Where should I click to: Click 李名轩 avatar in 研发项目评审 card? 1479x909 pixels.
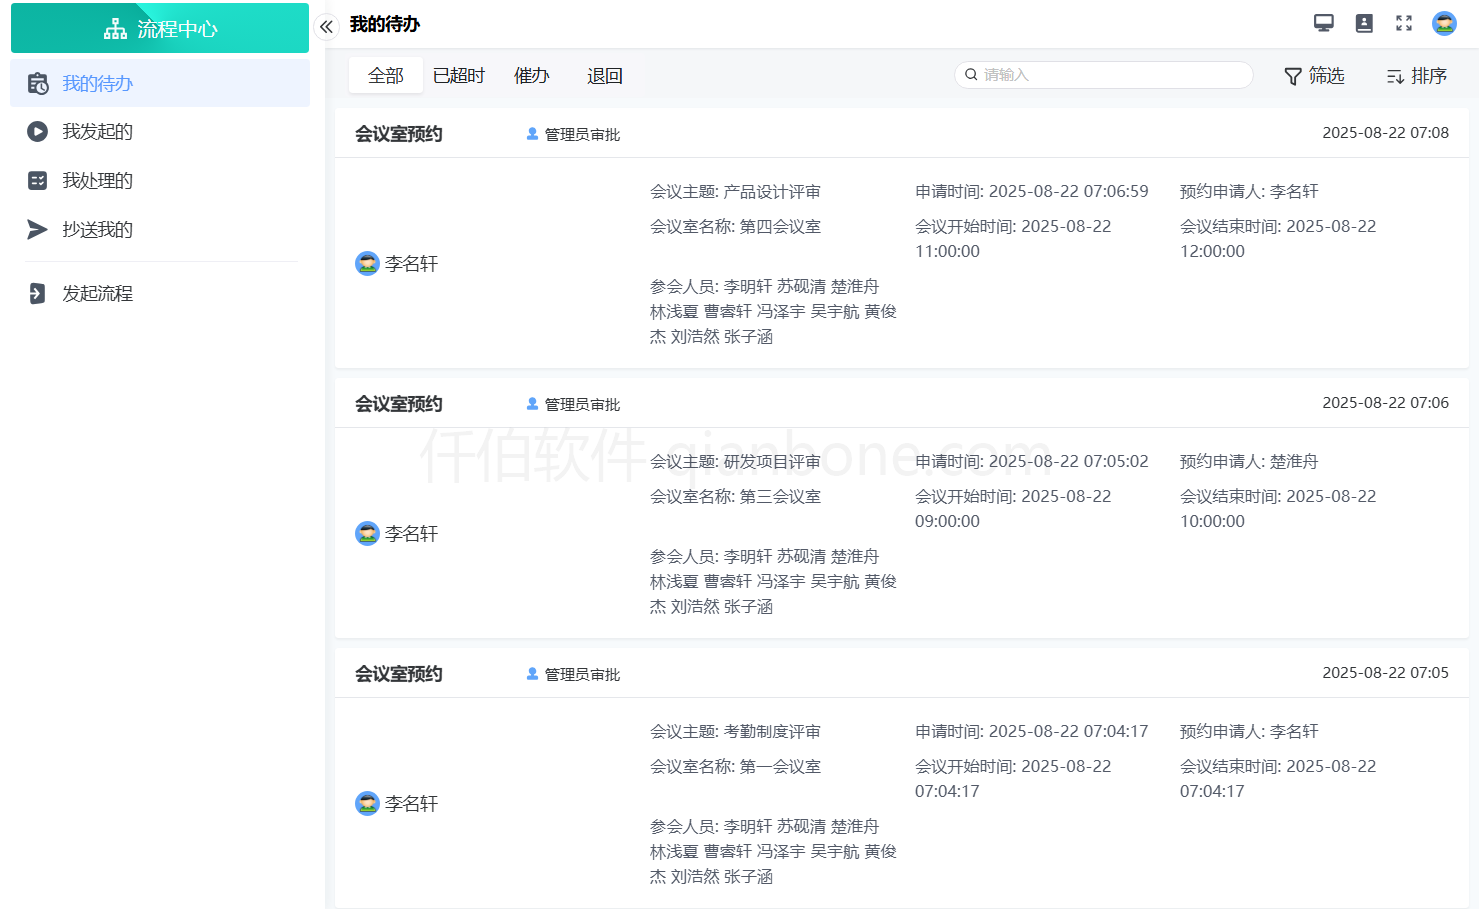[x=367, y=534]
